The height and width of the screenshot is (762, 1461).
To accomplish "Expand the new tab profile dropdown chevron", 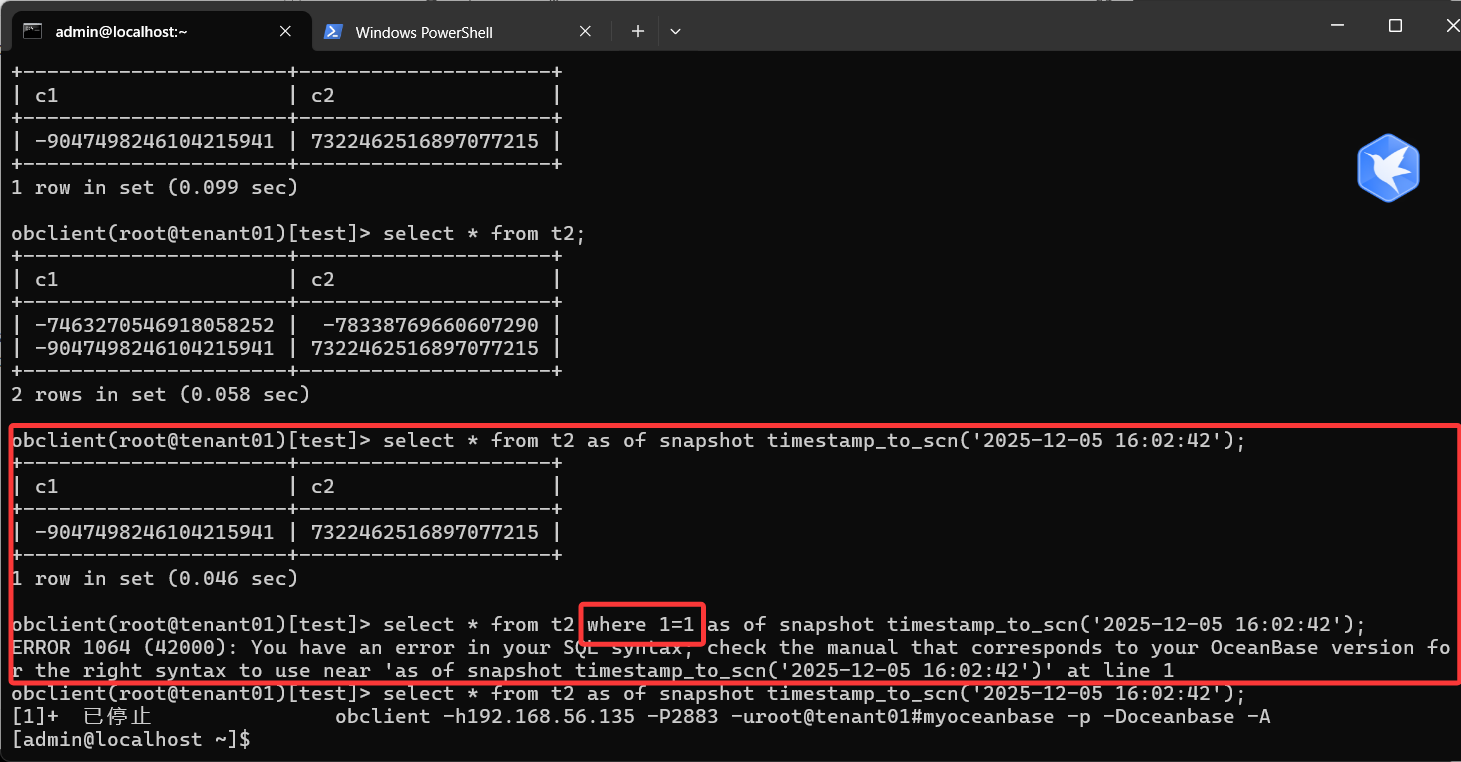I will coord(675,31).
